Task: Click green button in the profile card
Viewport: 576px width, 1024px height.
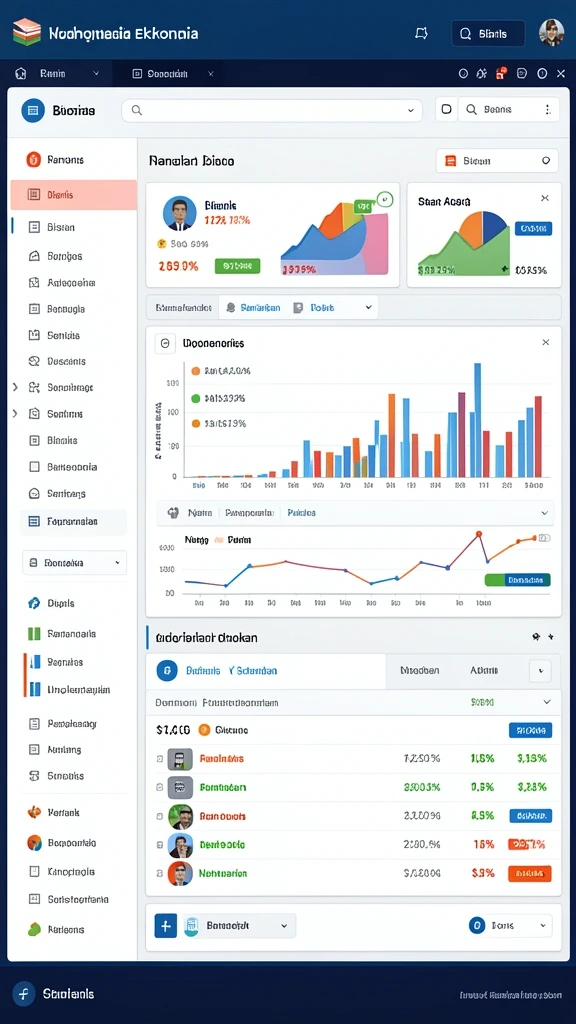Action: pyautogui.click(x=237, y=266)
